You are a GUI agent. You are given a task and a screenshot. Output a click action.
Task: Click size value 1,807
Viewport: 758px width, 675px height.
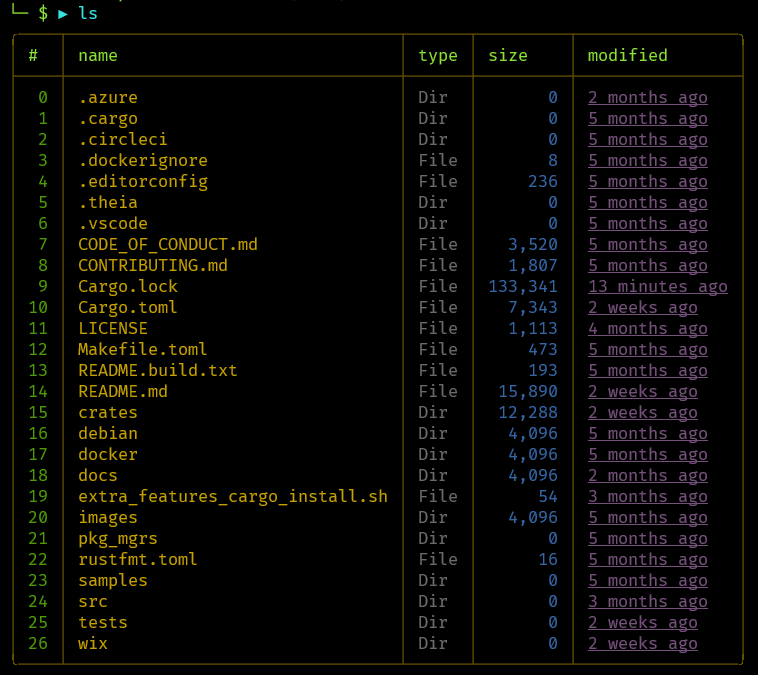533,265
